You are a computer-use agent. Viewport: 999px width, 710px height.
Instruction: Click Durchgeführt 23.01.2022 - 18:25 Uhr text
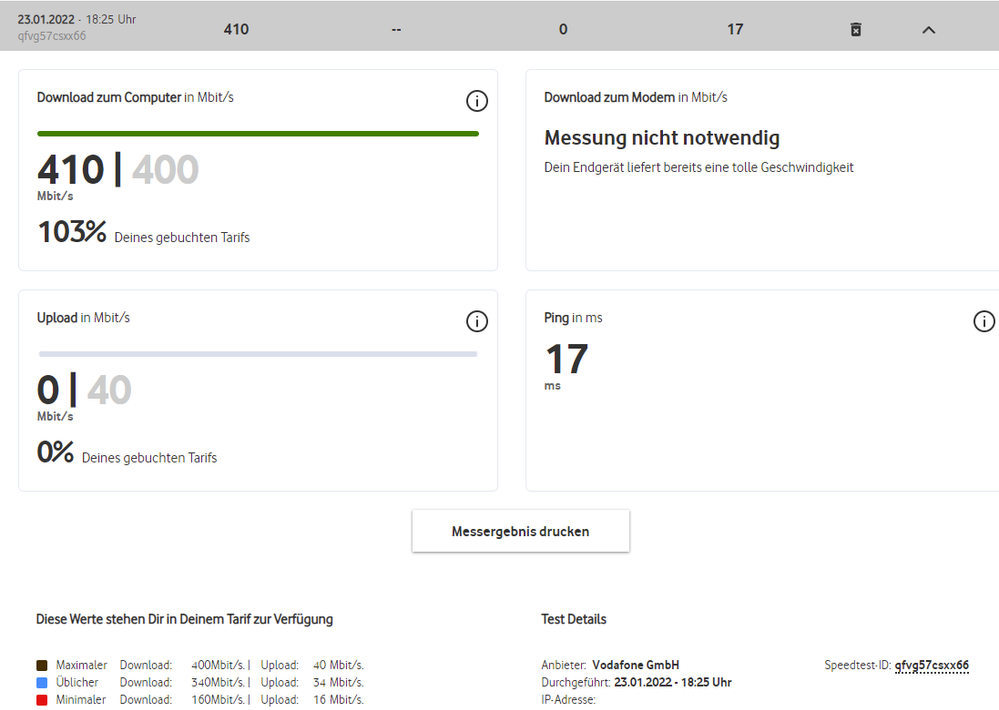(x=636, y=683)
